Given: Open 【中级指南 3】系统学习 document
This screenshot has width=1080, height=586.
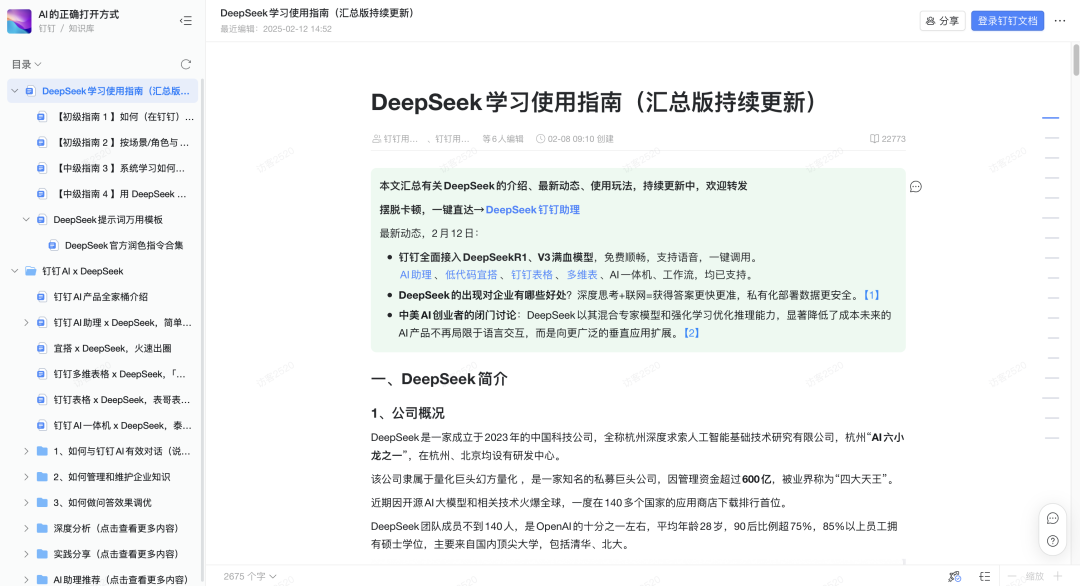Looking at the screenshot, I should (120, 168).
